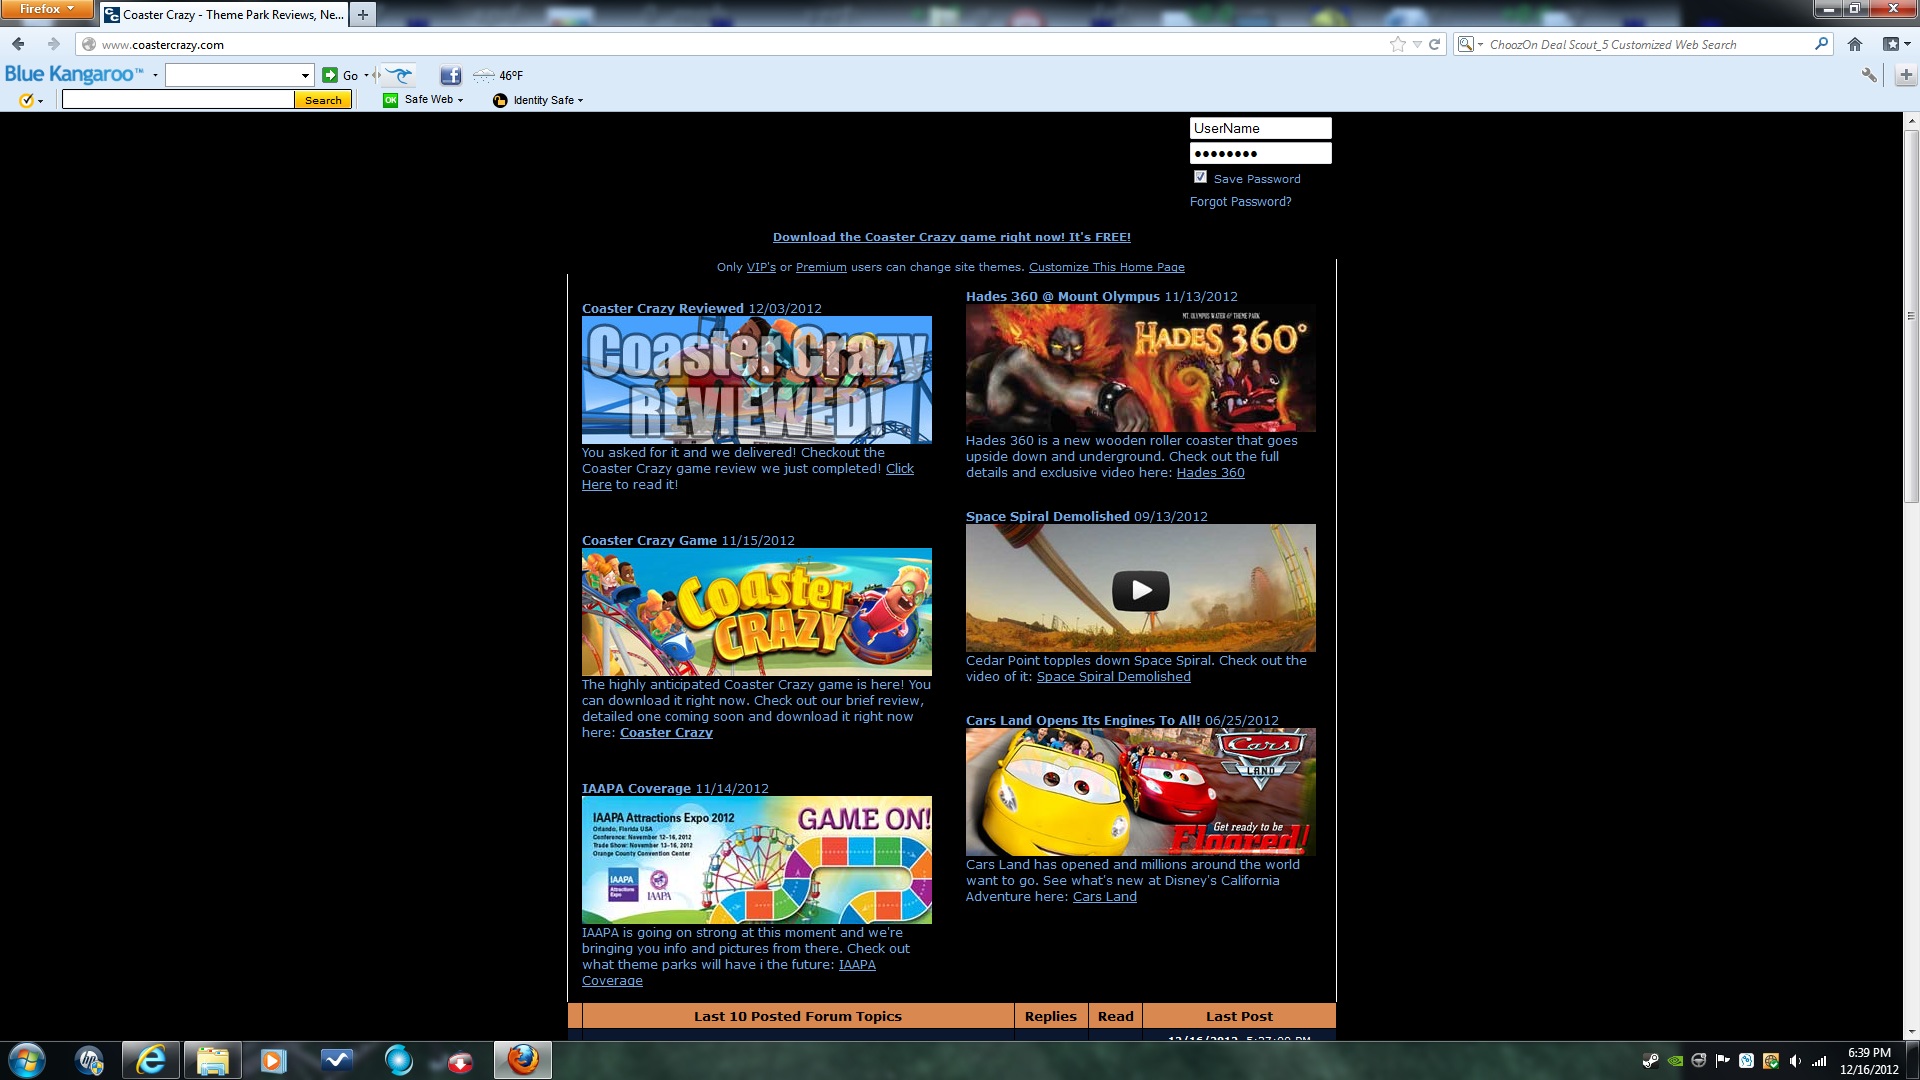1920x1080 pixels.
Task: Click the Steam tray icon
Action: 1651,1061
